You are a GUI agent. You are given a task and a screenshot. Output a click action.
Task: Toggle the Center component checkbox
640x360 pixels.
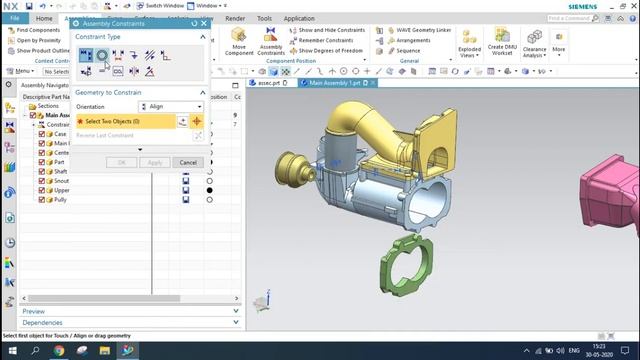(42, 153)
